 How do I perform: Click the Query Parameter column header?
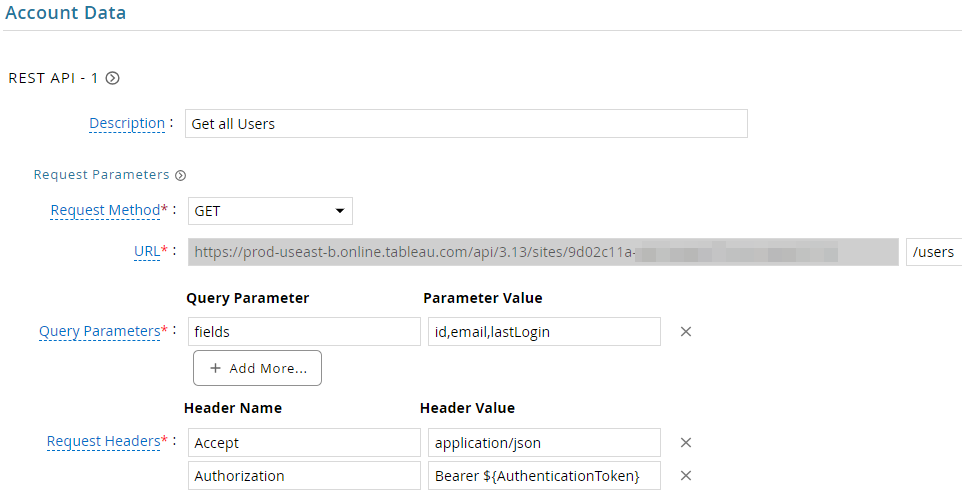pos(248,298)
